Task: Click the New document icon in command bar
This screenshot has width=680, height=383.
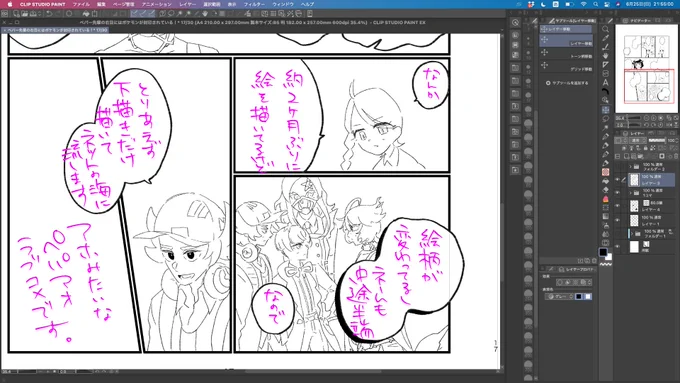Action: click(x=16, y=13)
